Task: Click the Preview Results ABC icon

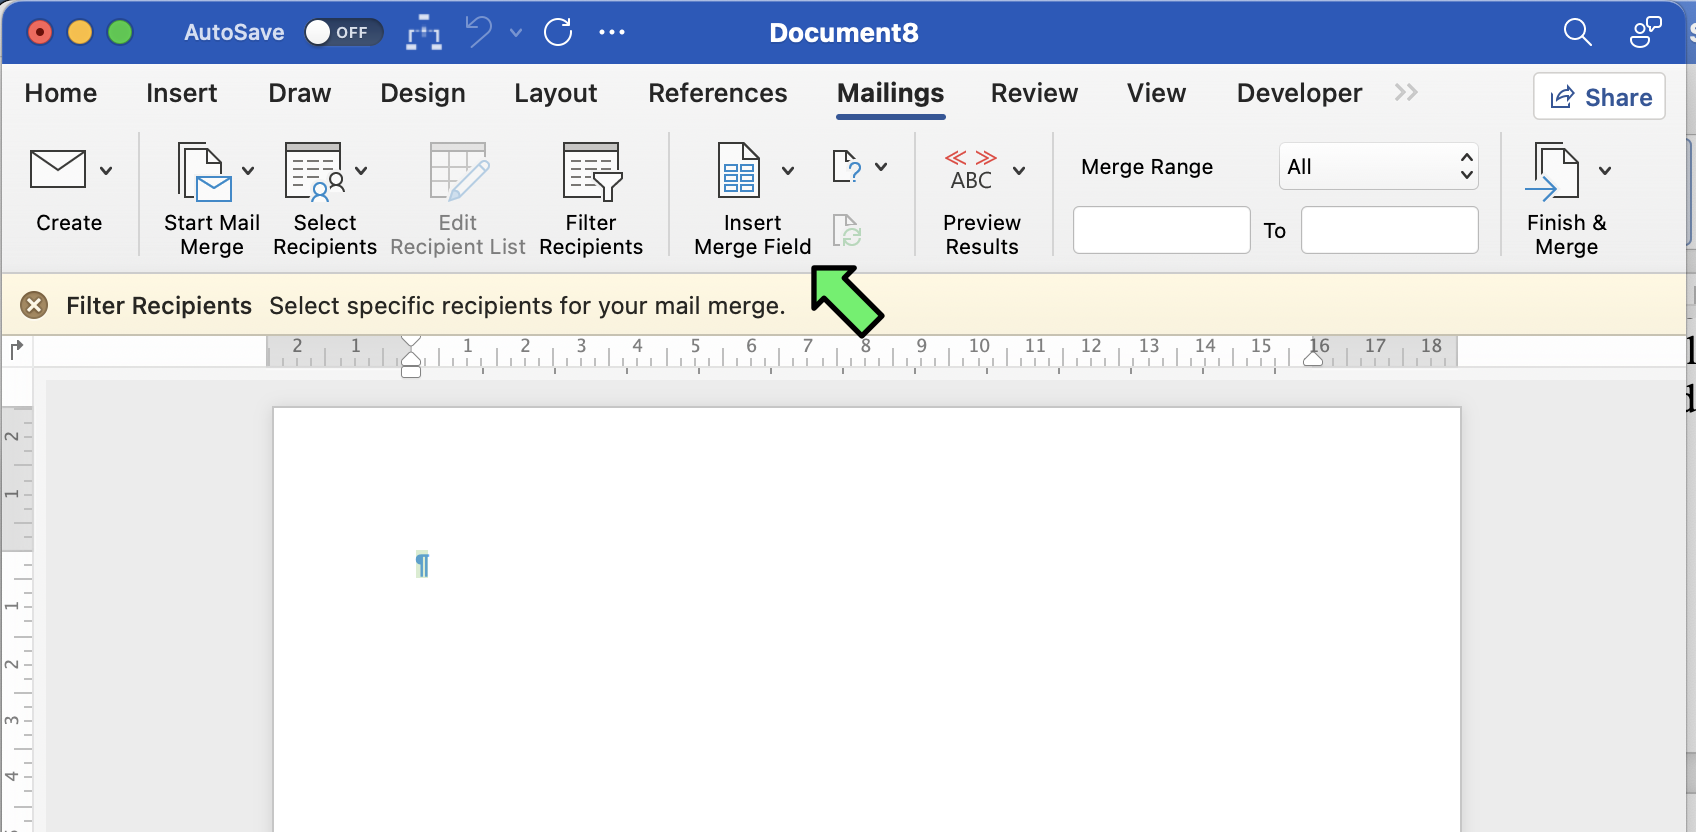Action: (x=971, y=170)
